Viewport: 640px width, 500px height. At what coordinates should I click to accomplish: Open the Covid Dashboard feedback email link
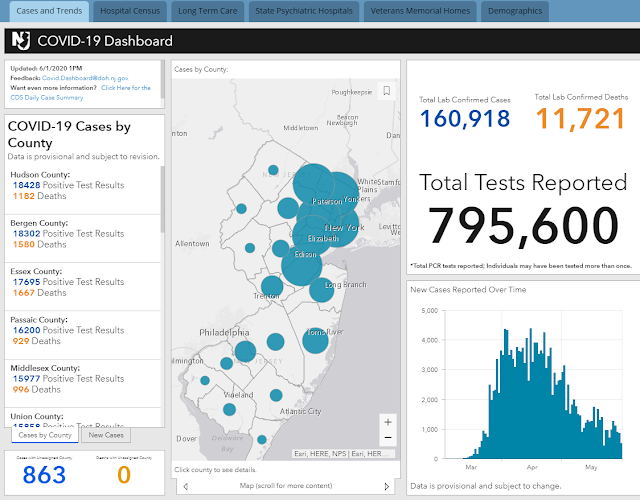85,78
